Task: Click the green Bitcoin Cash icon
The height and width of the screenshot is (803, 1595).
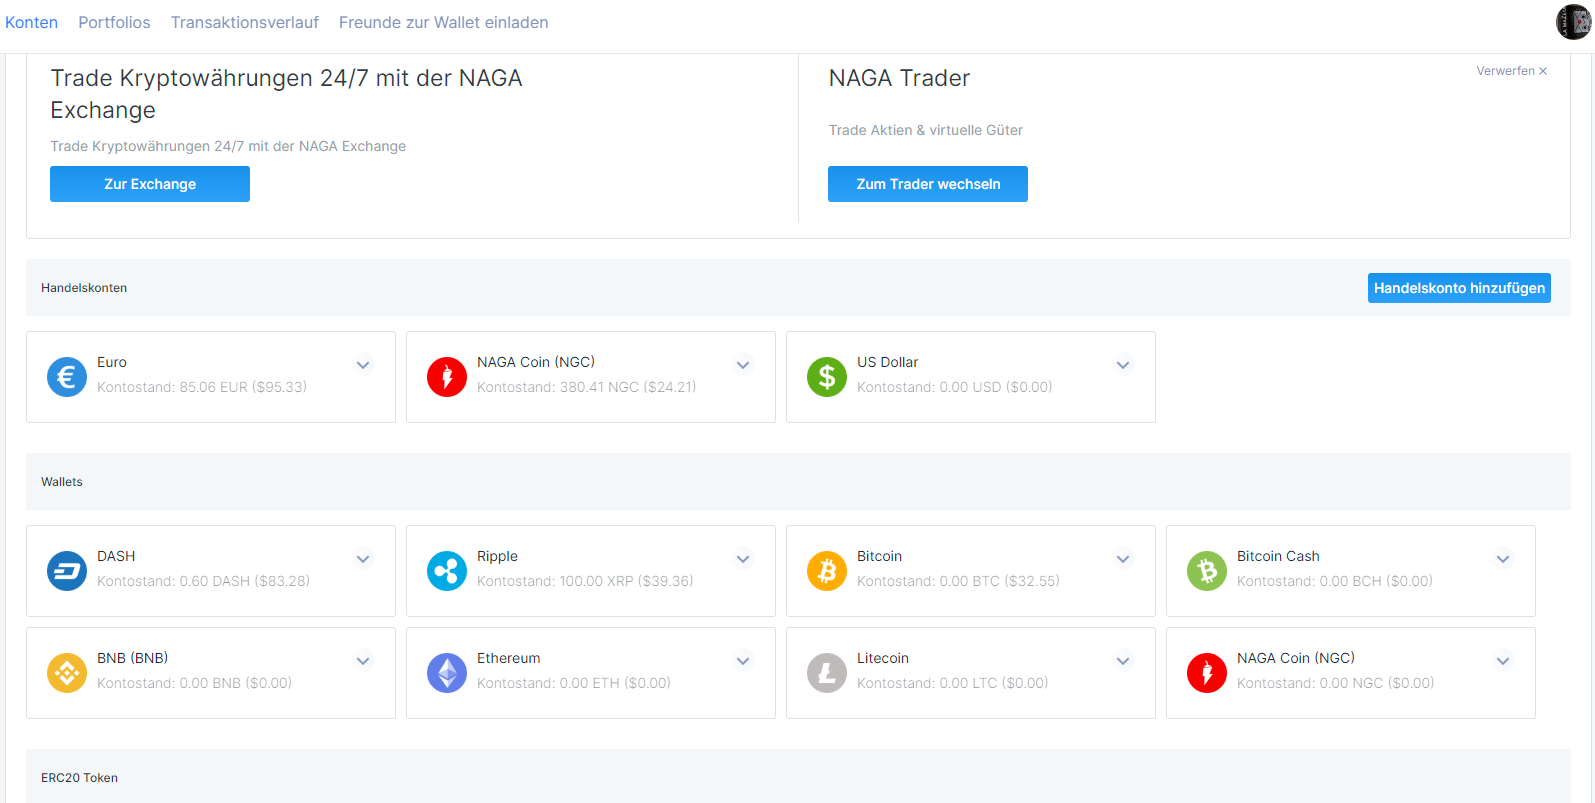Action: tap(1207, 571)
